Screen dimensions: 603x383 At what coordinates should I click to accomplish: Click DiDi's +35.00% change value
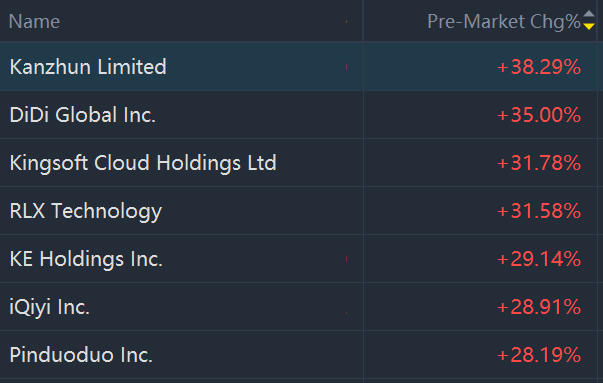click(x=539, y=115)
